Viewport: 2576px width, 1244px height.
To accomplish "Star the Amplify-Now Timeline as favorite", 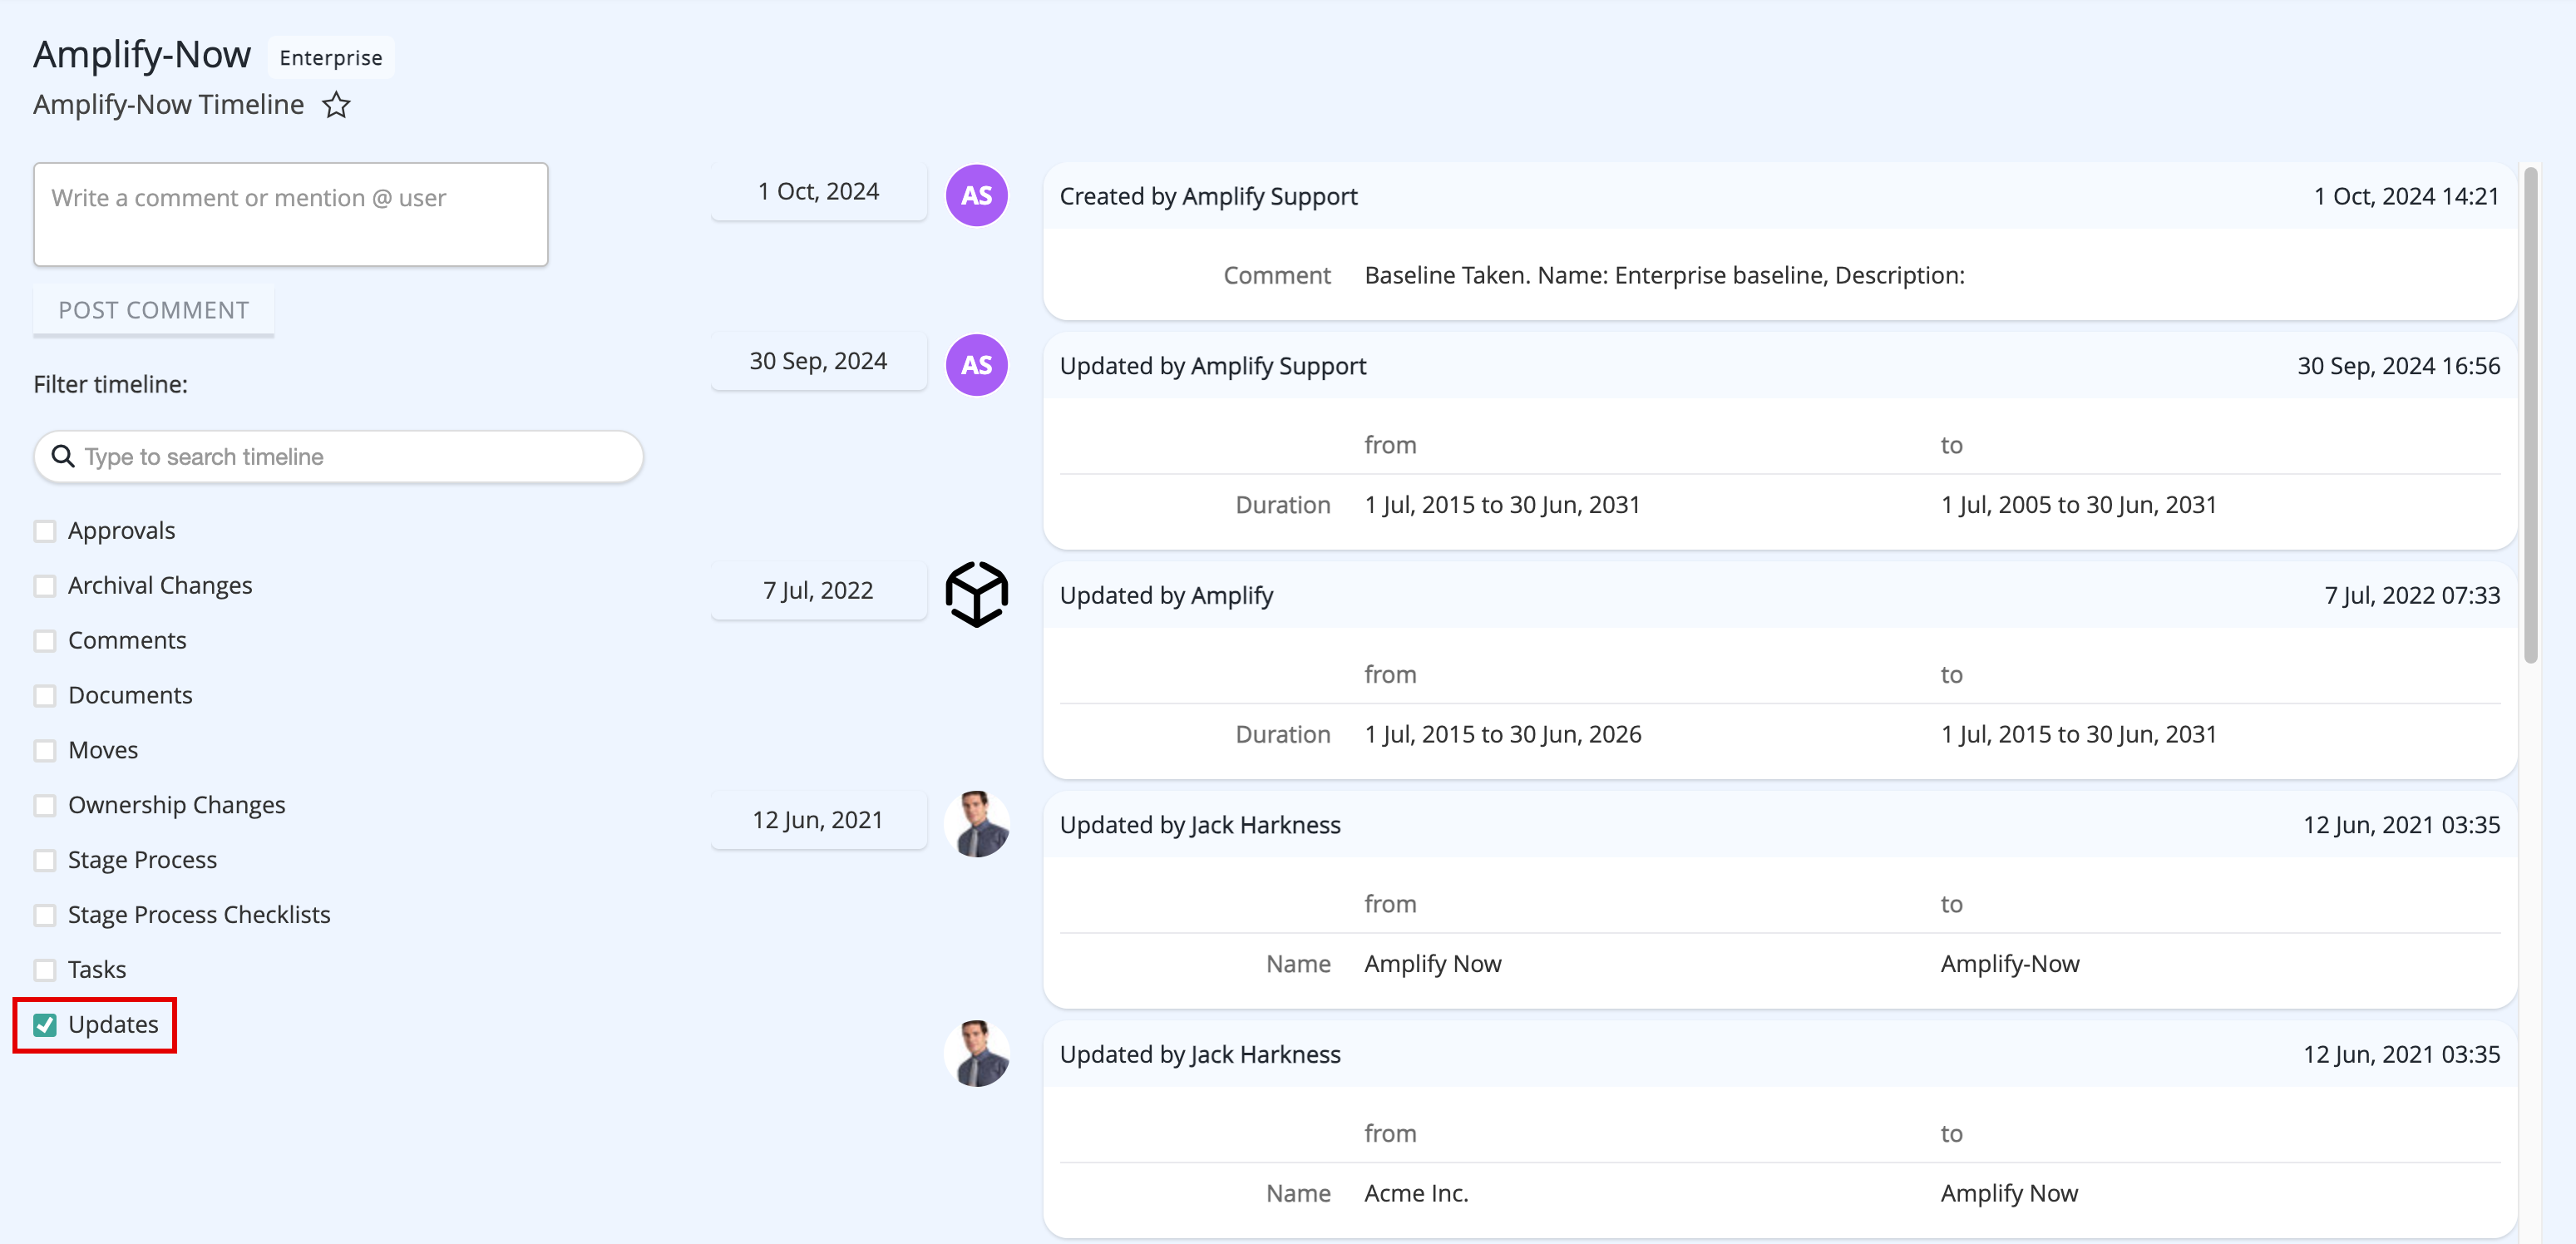I will pyautogui.click(x=336, y=105).
